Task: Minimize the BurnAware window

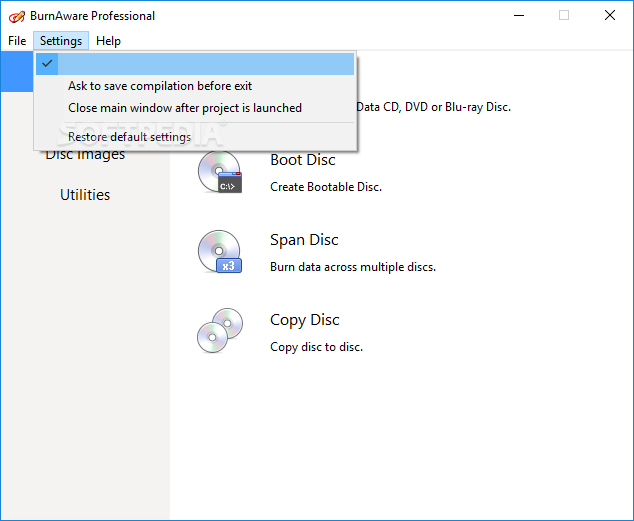Action: pyautogui.click(x=519, y=15)
